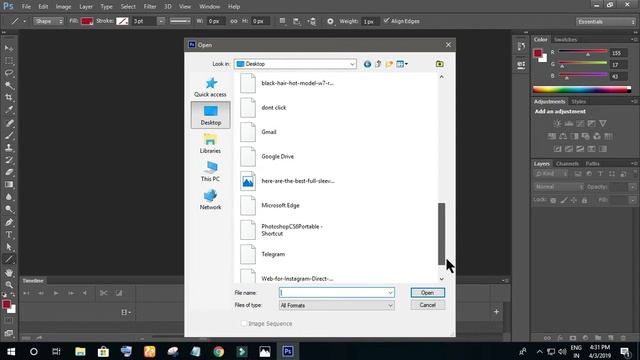The height and width of the screenshot is (360, 640).
Task: Open This PC in places bar
Action: [x=210, y=172]
